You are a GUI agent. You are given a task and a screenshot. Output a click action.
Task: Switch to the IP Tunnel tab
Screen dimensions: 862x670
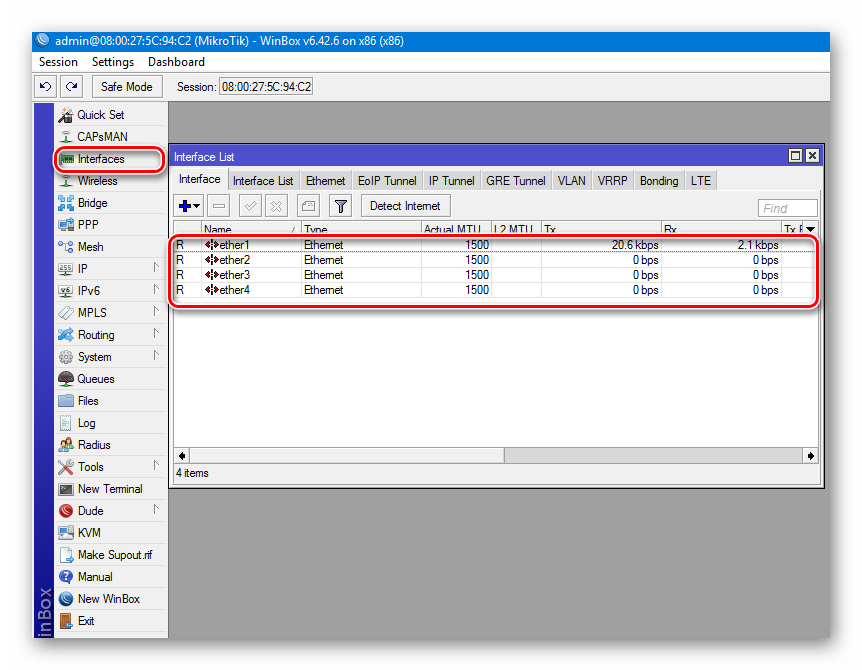pos(451,181)
